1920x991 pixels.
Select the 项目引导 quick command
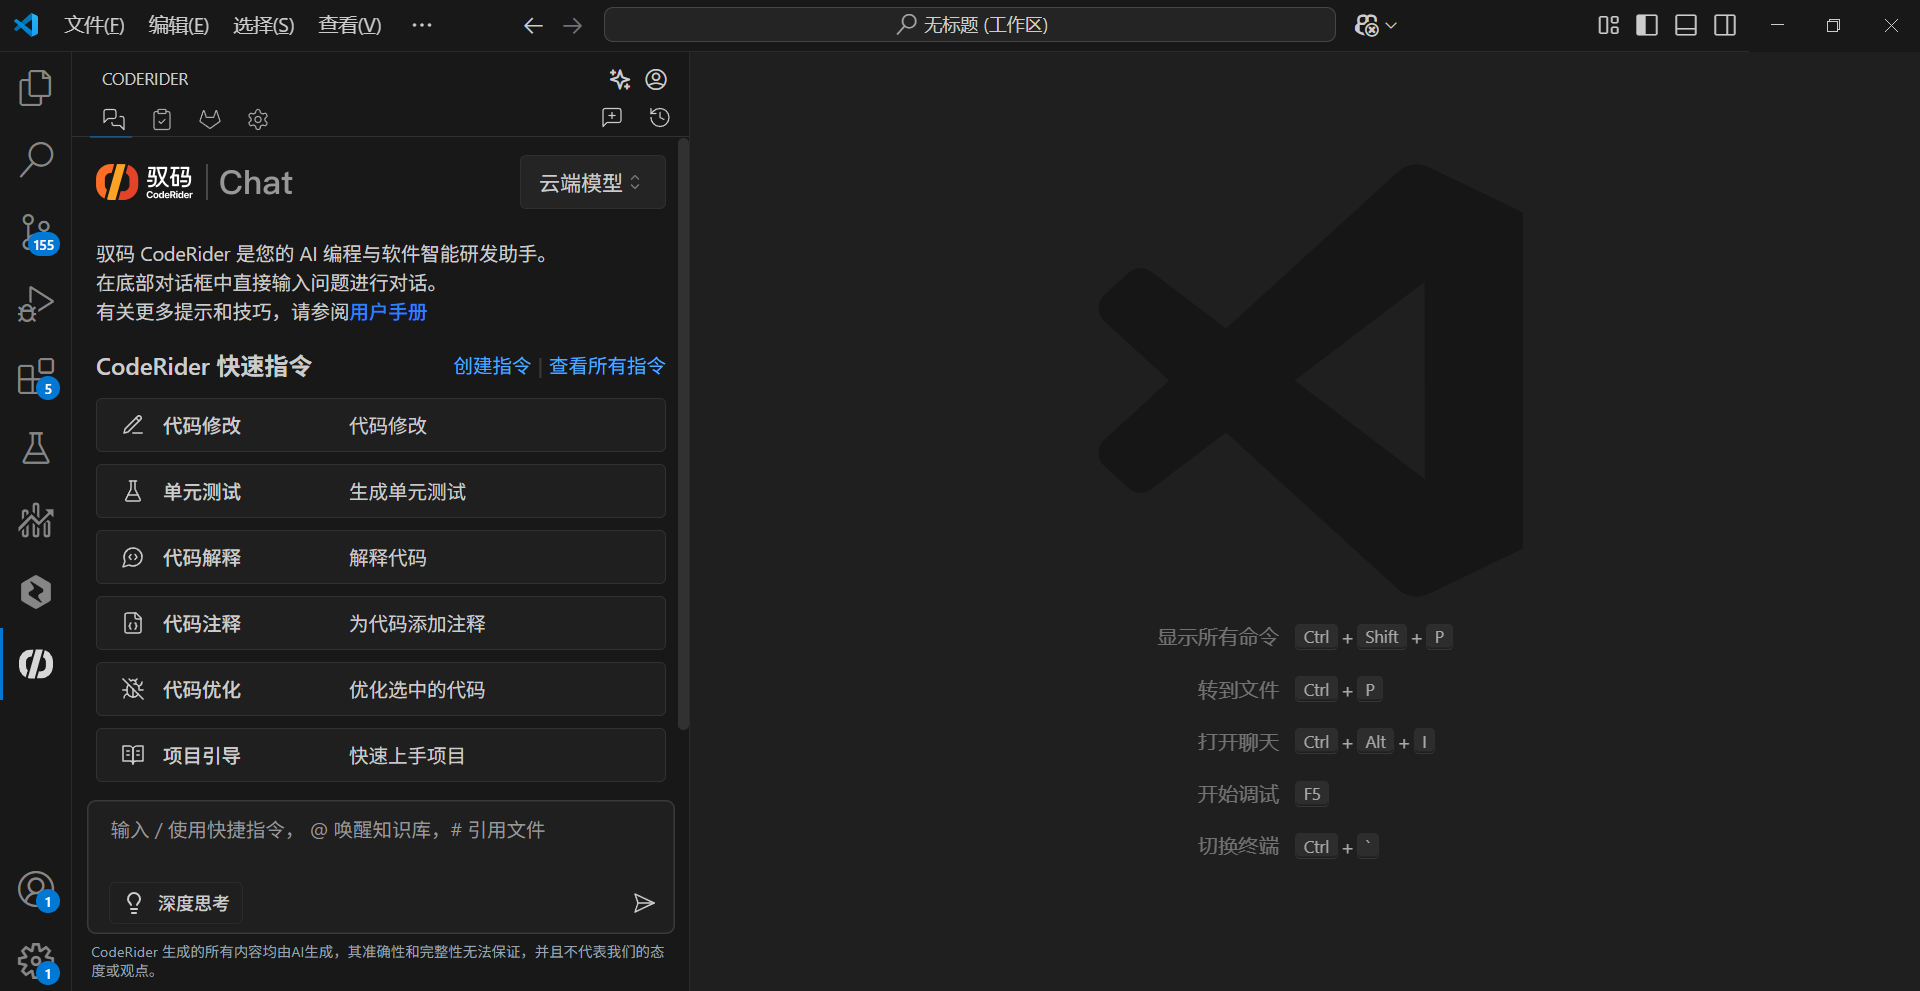click(381, 755)
